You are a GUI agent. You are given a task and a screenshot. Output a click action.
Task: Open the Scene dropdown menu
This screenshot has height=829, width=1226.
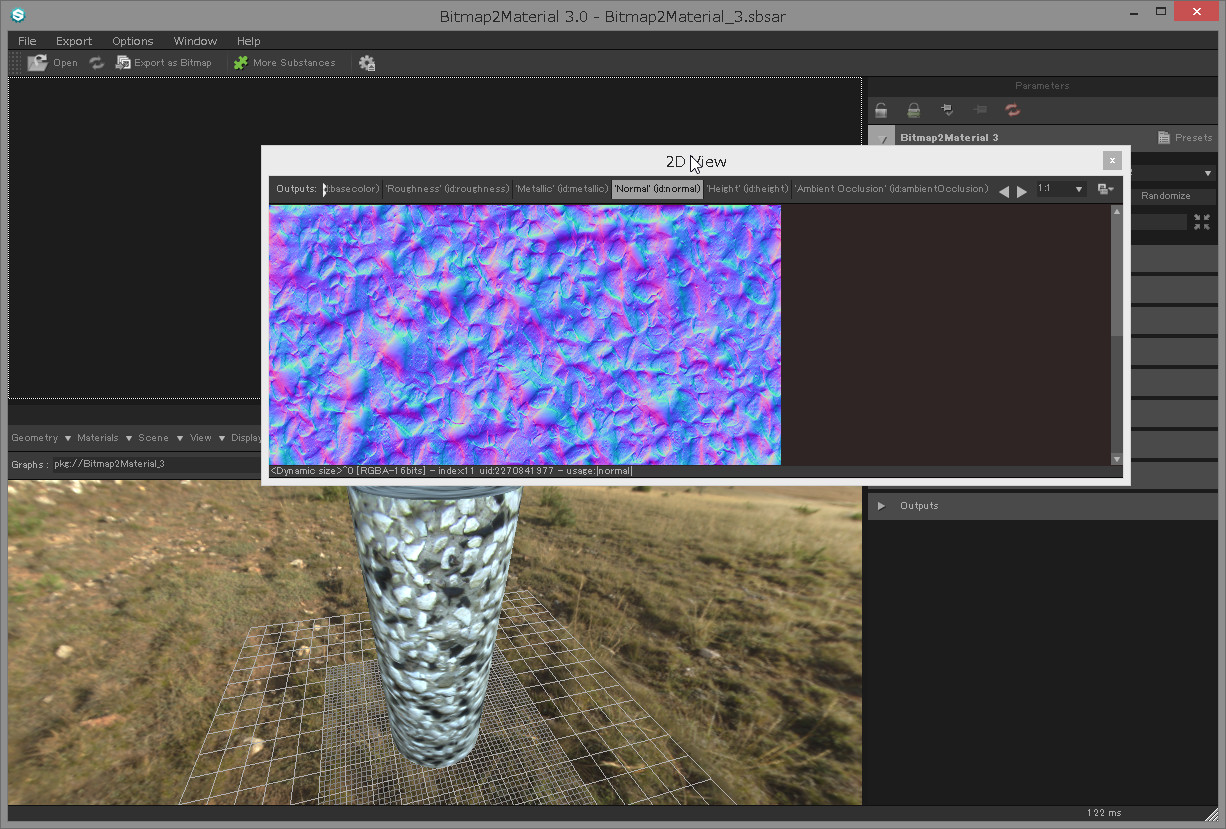coord(161,438)
